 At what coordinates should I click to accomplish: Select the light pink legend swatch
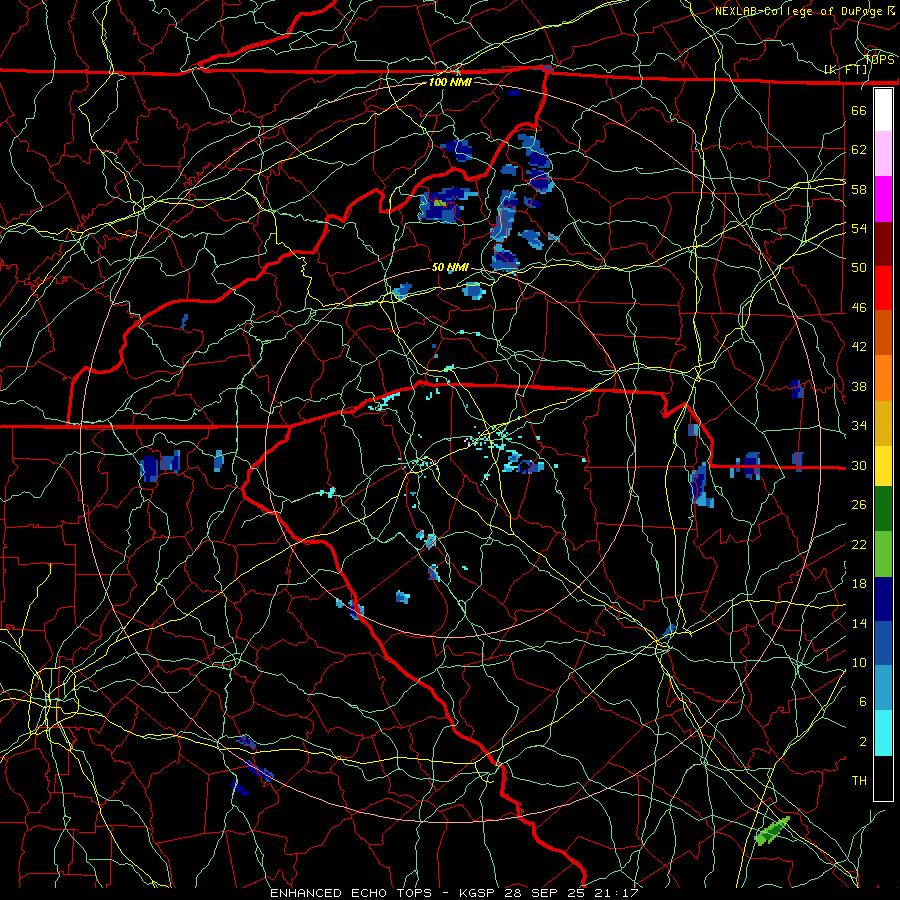coord(883,153)
